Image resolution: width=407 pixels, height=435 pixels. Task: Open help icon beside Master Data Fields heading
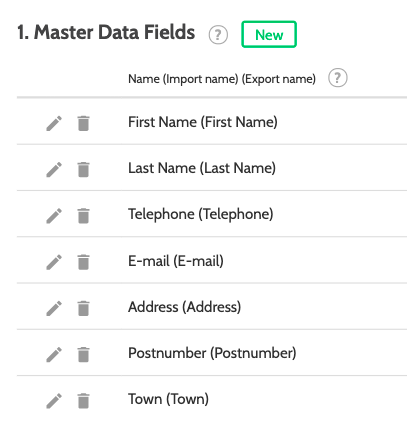click(218, 35)
